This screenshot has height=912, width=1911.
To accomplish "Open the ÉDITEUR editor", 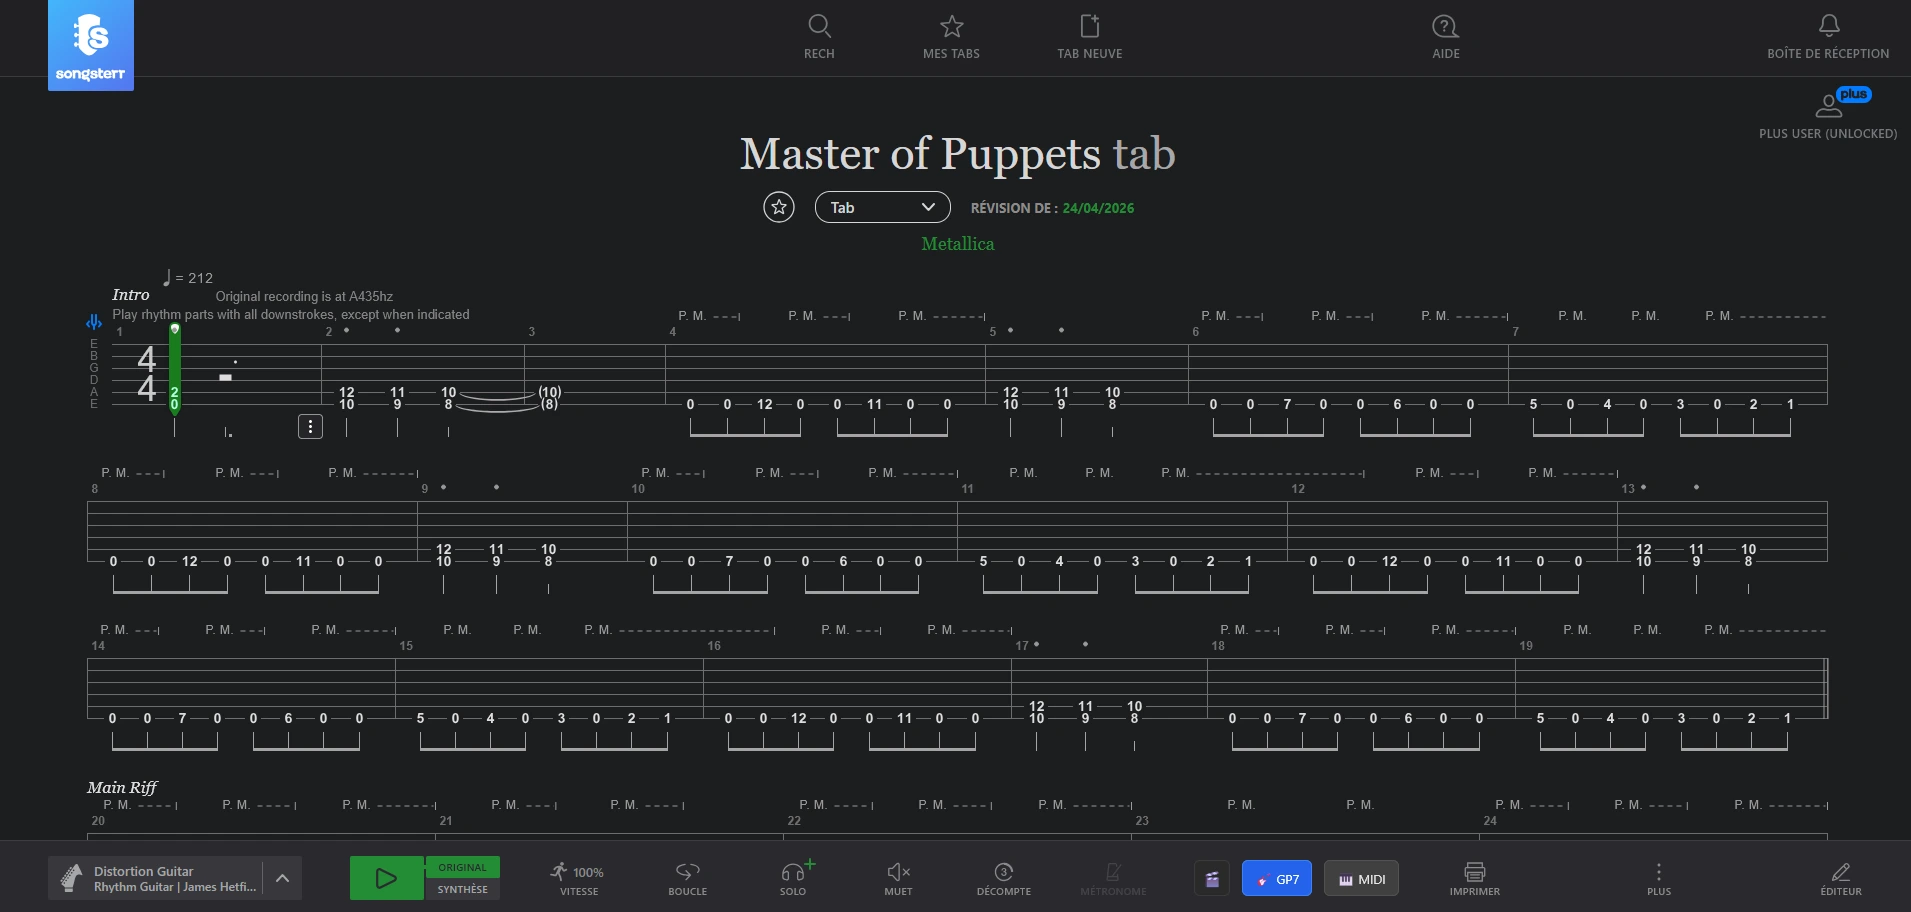I will pyautogui.click(x=1841, y=879).
